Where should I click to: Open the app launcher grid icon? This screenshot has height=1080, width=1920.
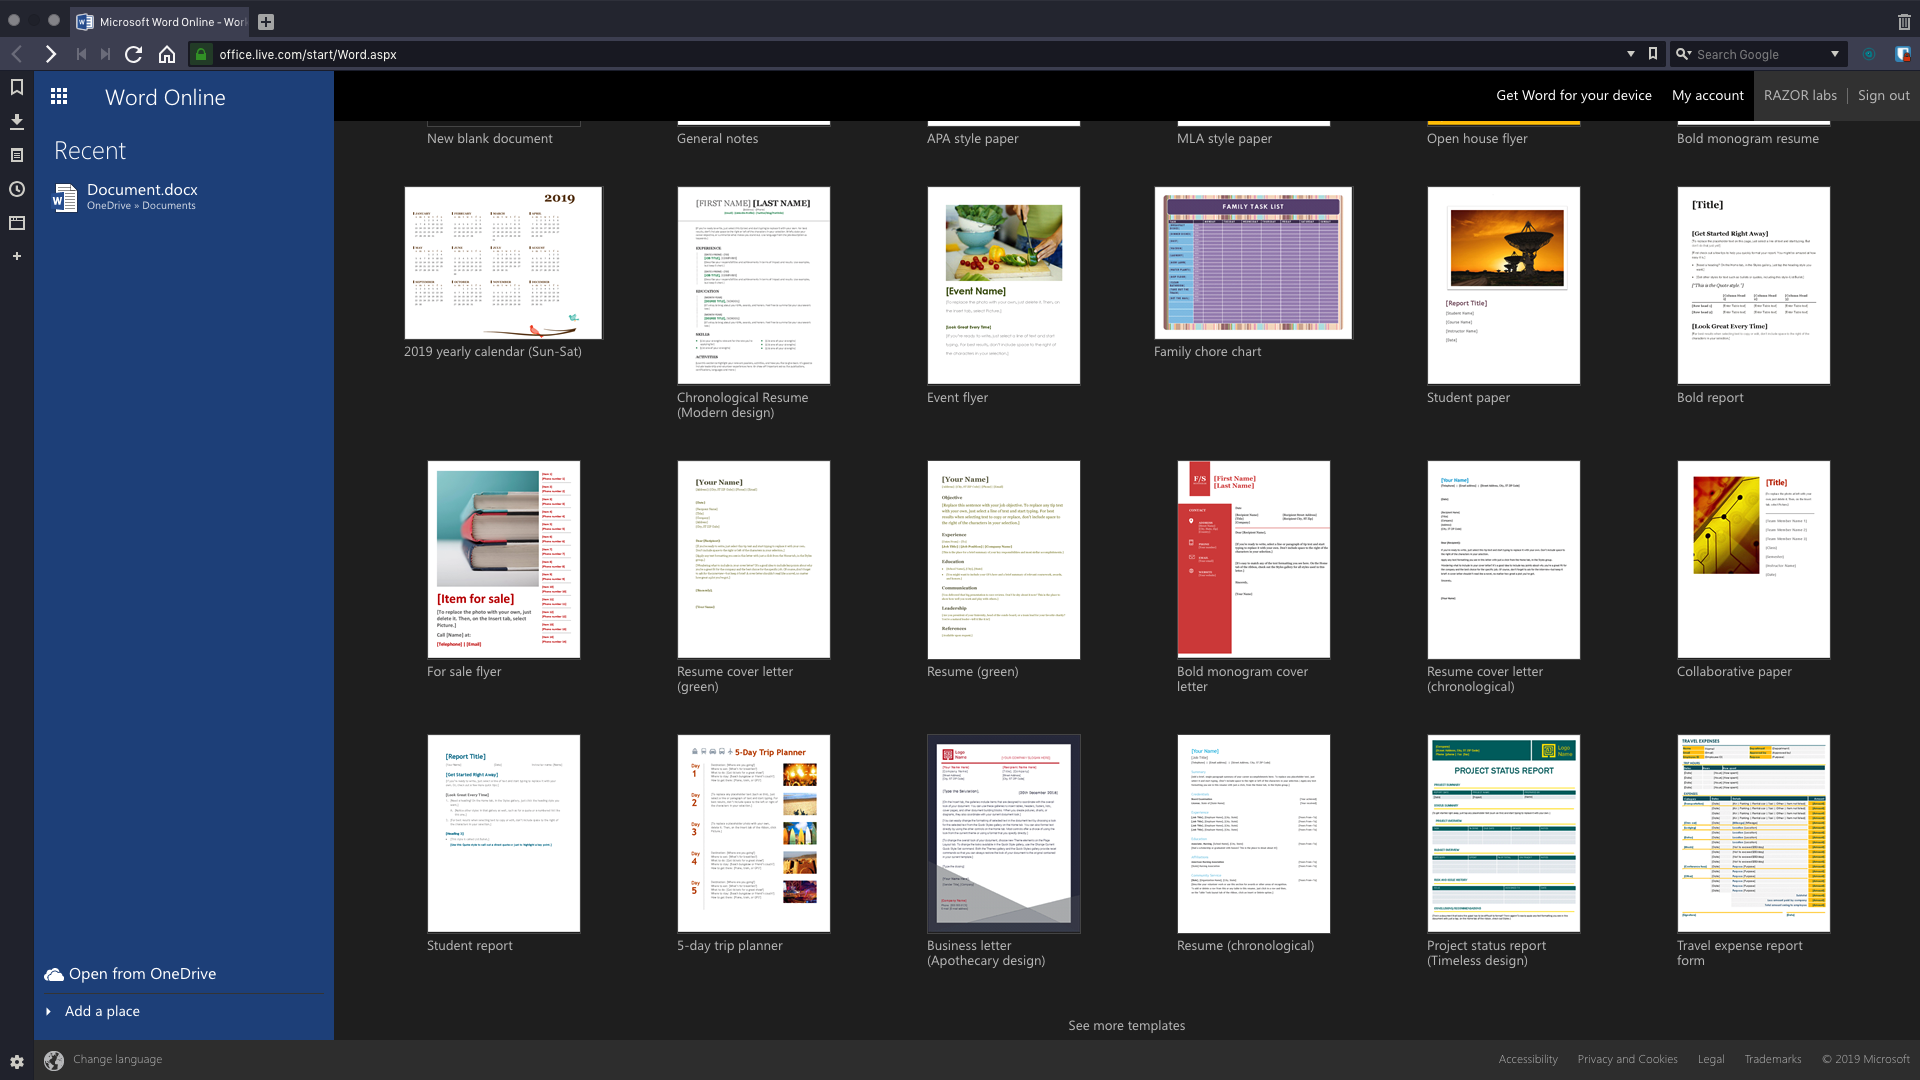59,96
